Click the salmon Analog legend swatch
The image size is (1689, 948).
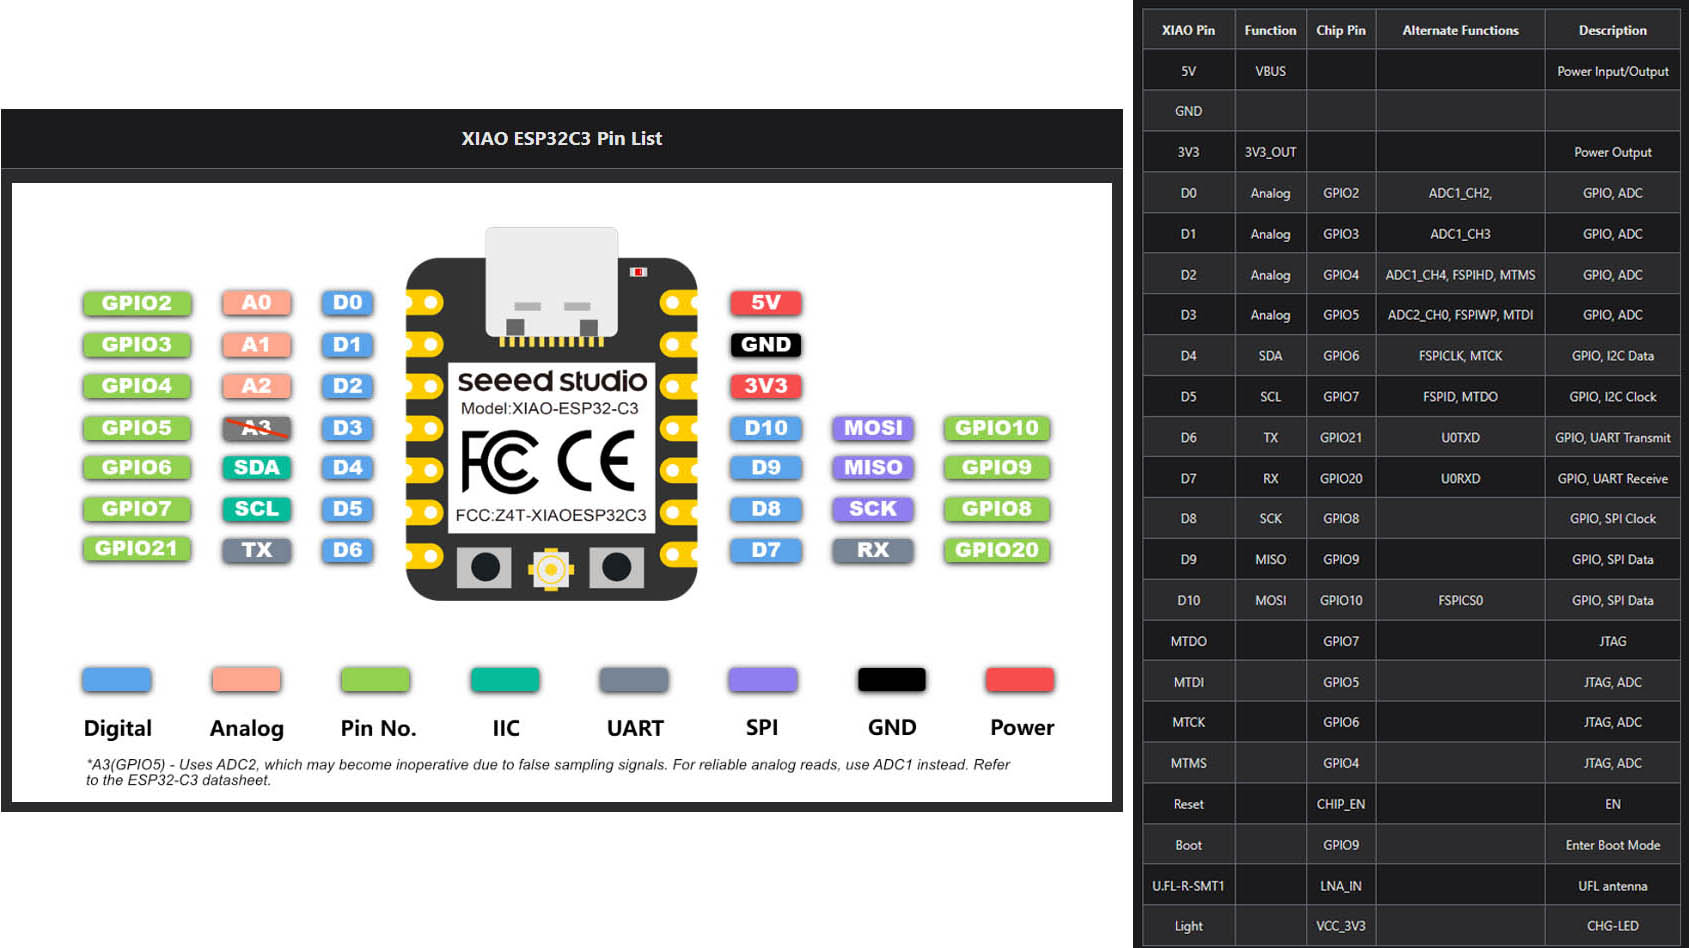pyautogui.click(x=246, y=680)
